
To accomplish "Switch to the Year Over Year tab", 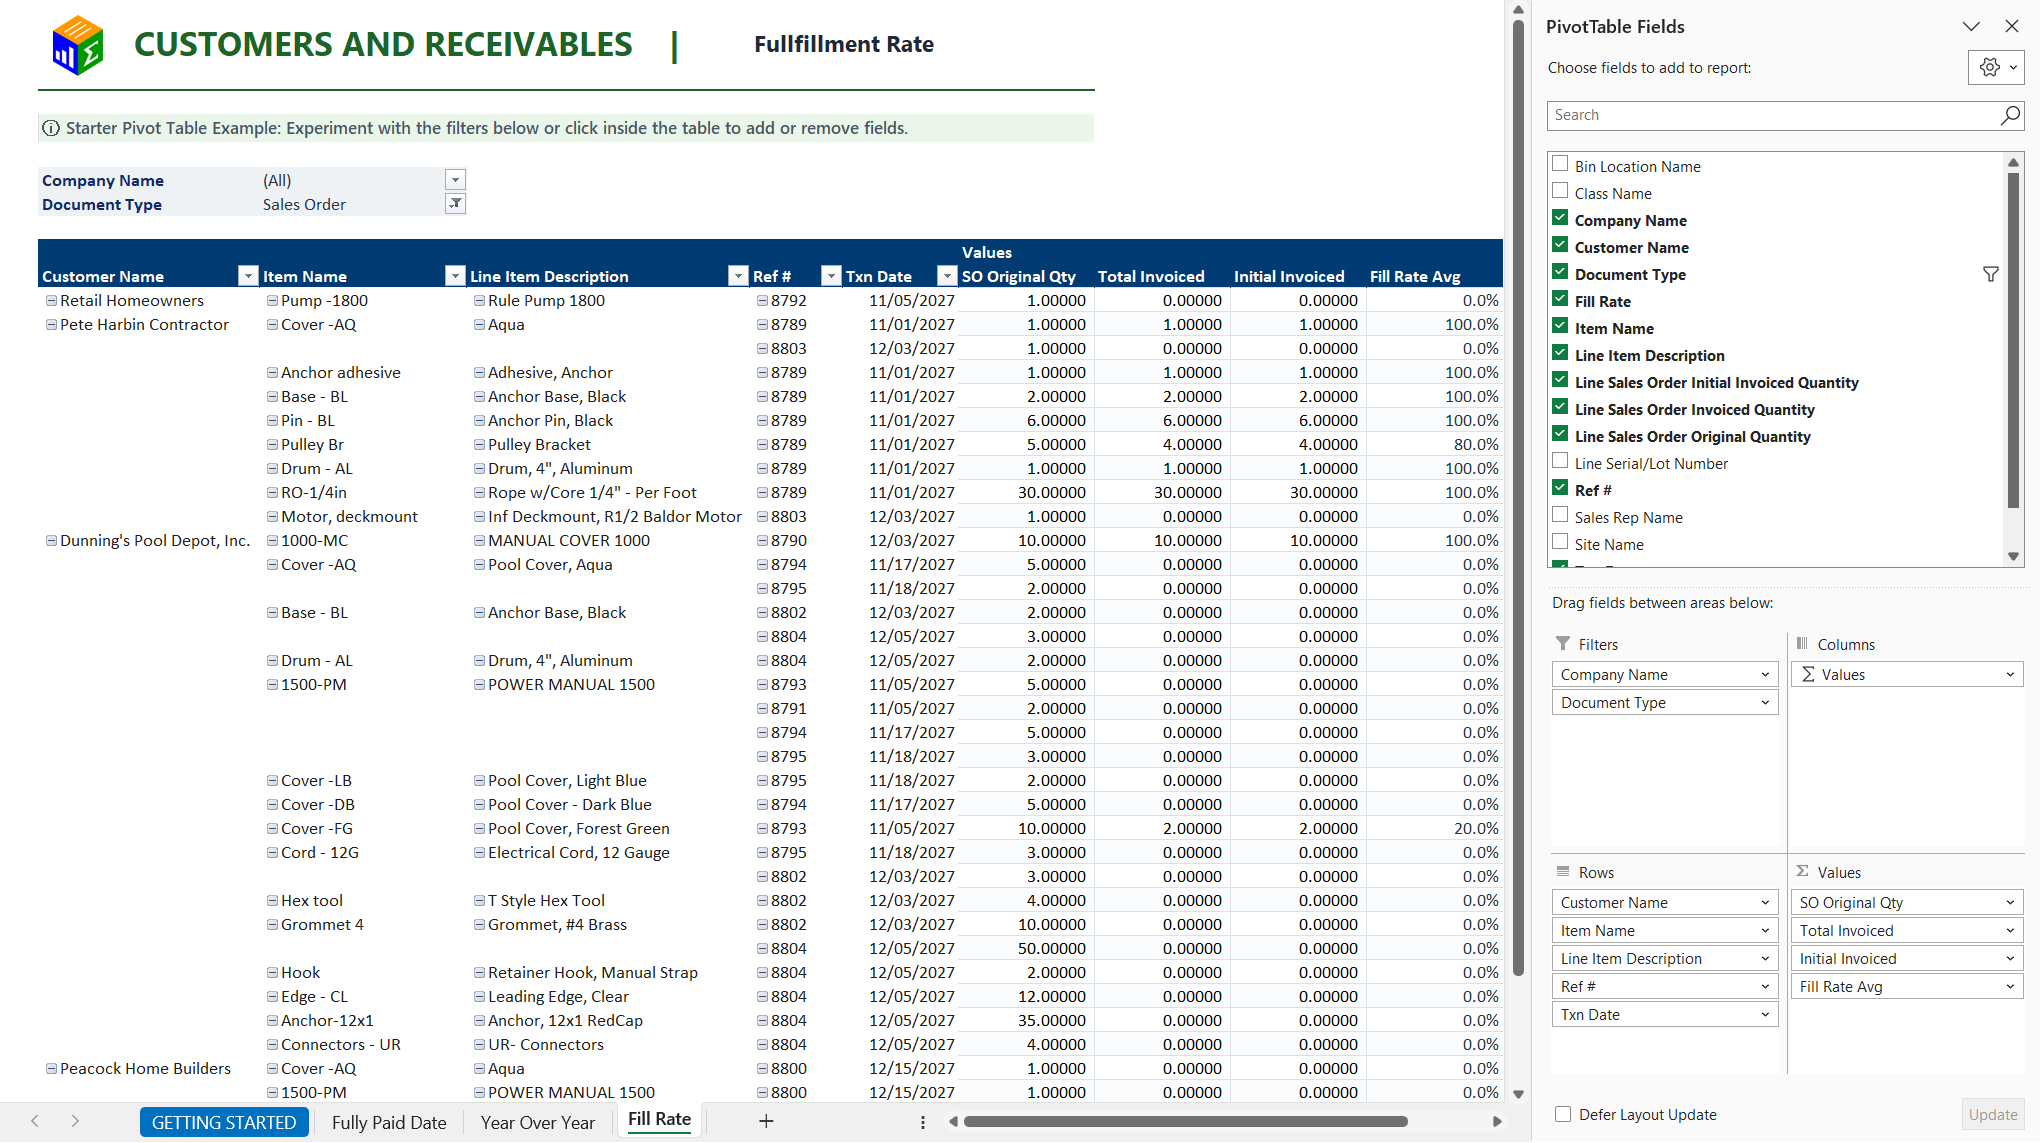I will coord(538,1122).
